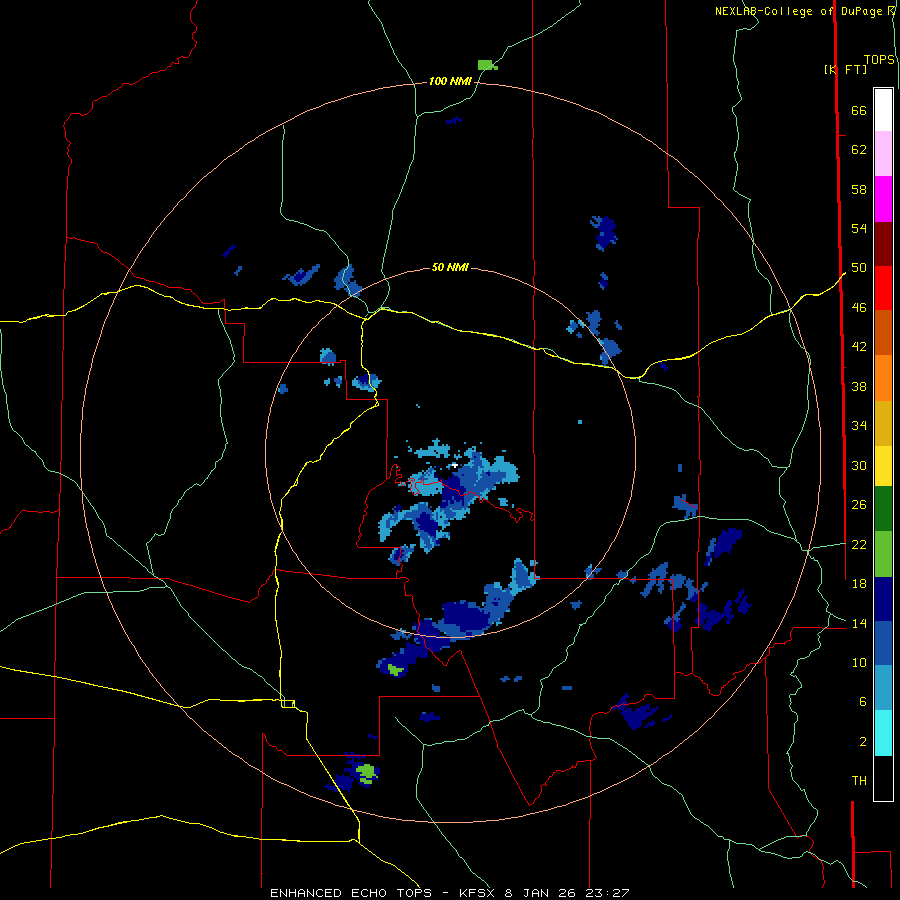The width and height of the screenshot is (900, 900).
Task: Click the dark red legend color block
Action: [x=883, y=244]
